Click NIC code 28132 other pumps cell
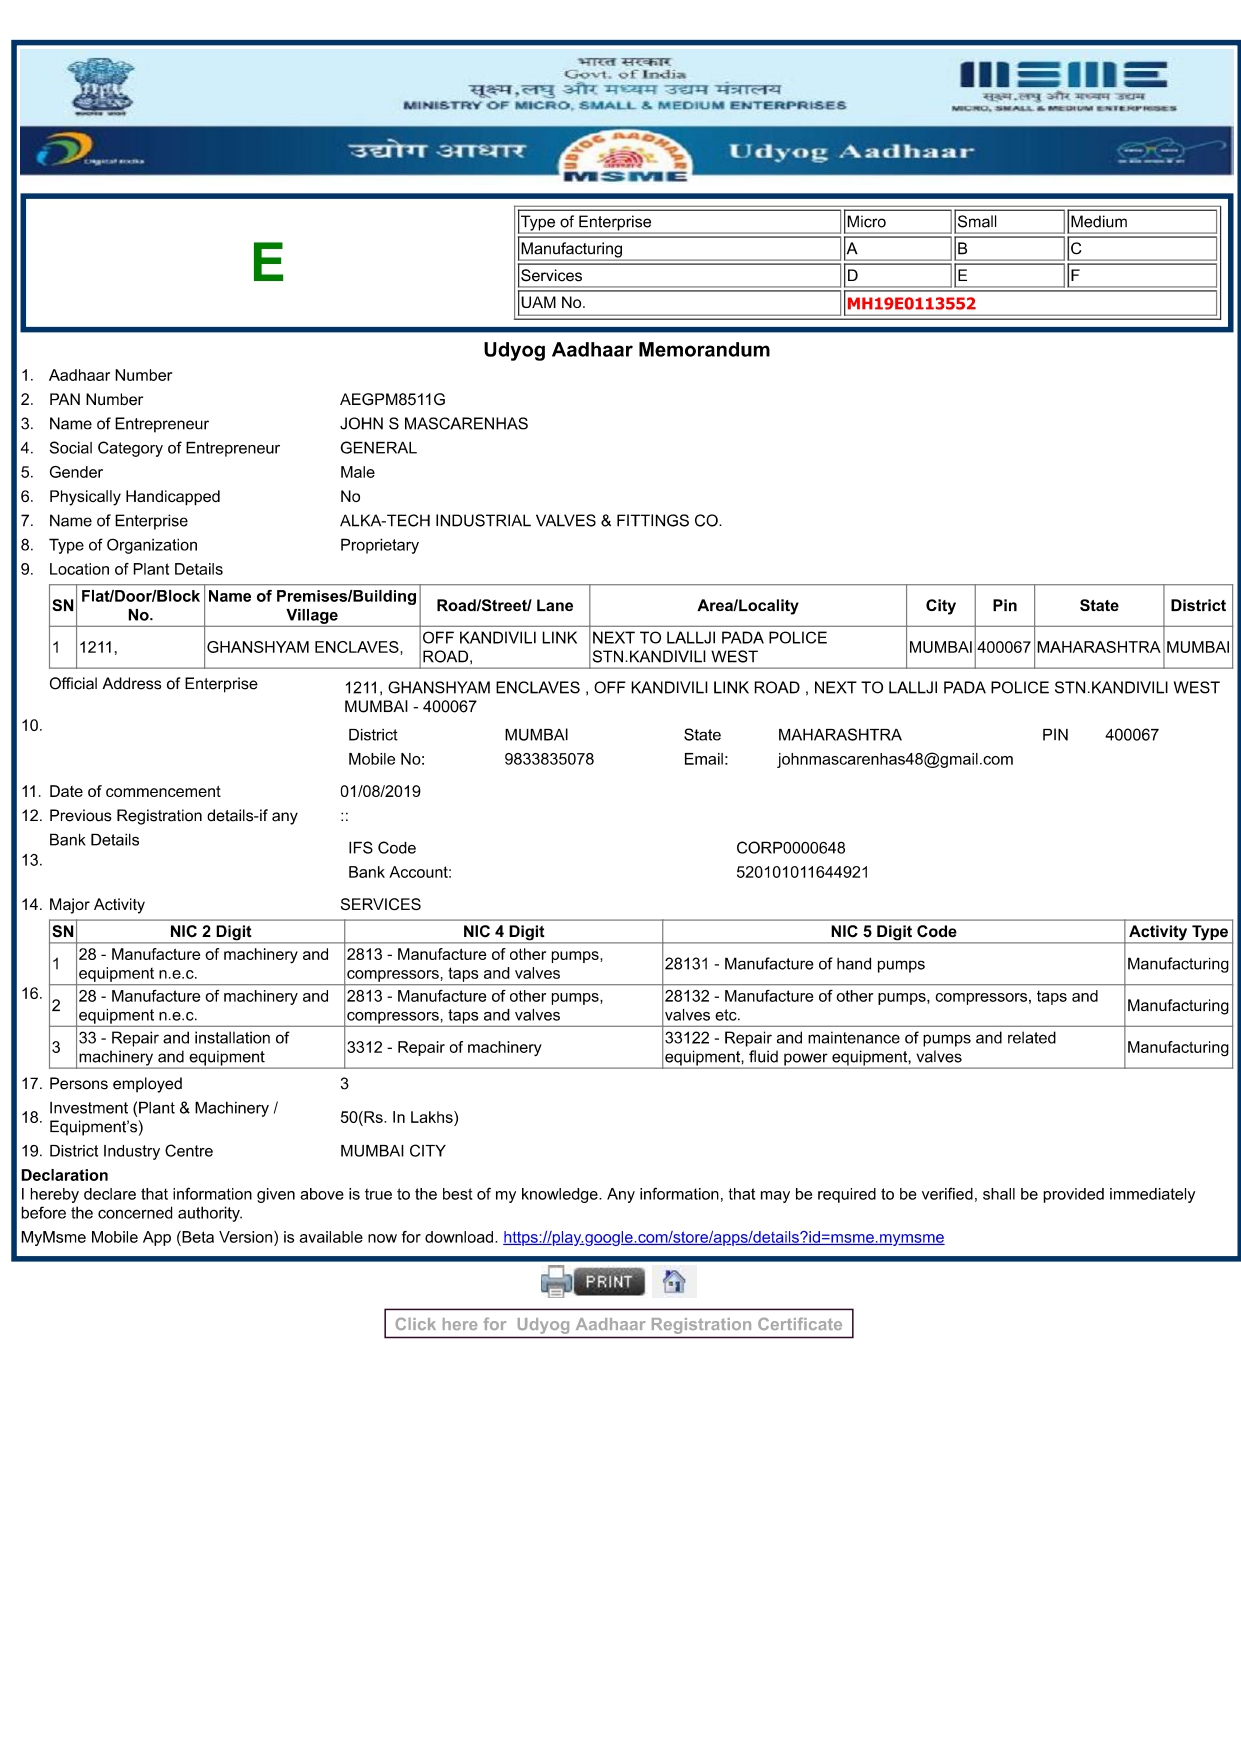Screen dimensions: 1241x1755 [x=893, y=1006]
